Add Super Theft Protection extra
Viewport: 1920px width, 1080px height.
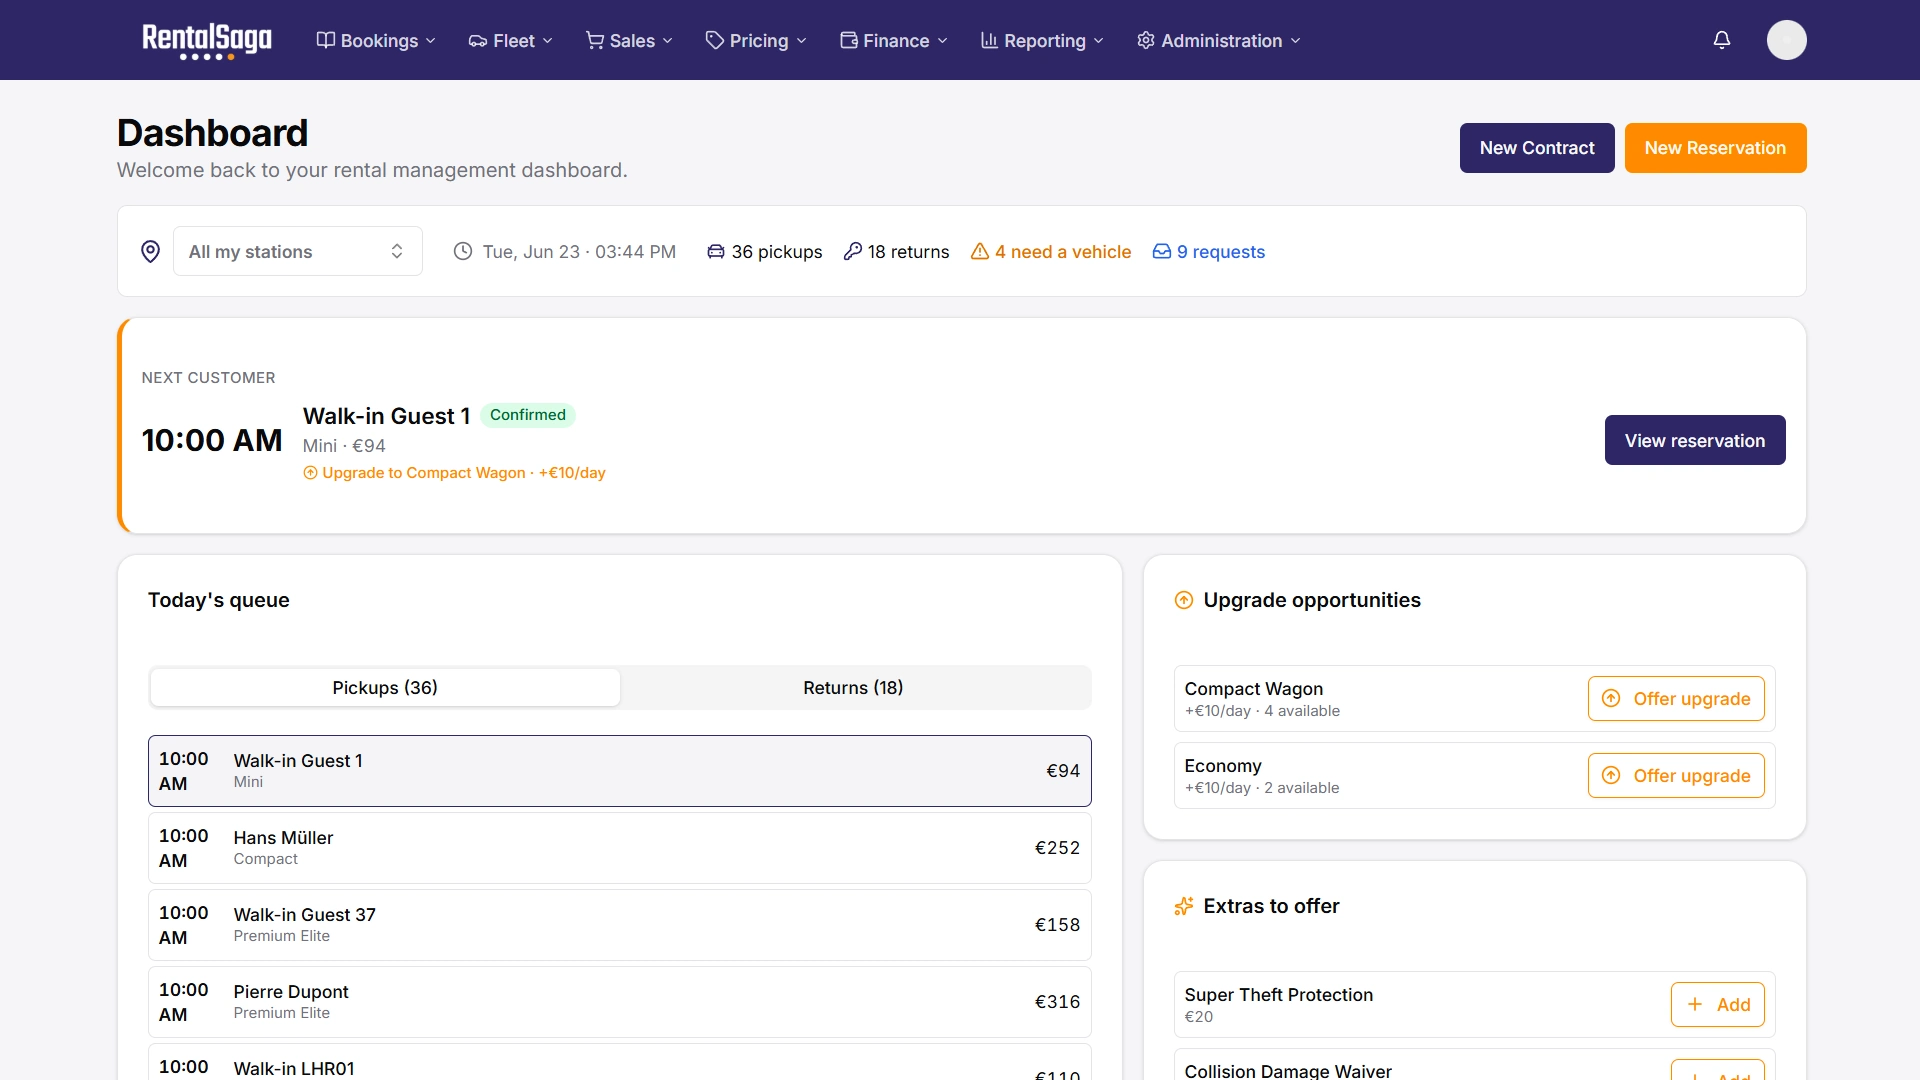pyautogui.click(x=1718, y=1004)
